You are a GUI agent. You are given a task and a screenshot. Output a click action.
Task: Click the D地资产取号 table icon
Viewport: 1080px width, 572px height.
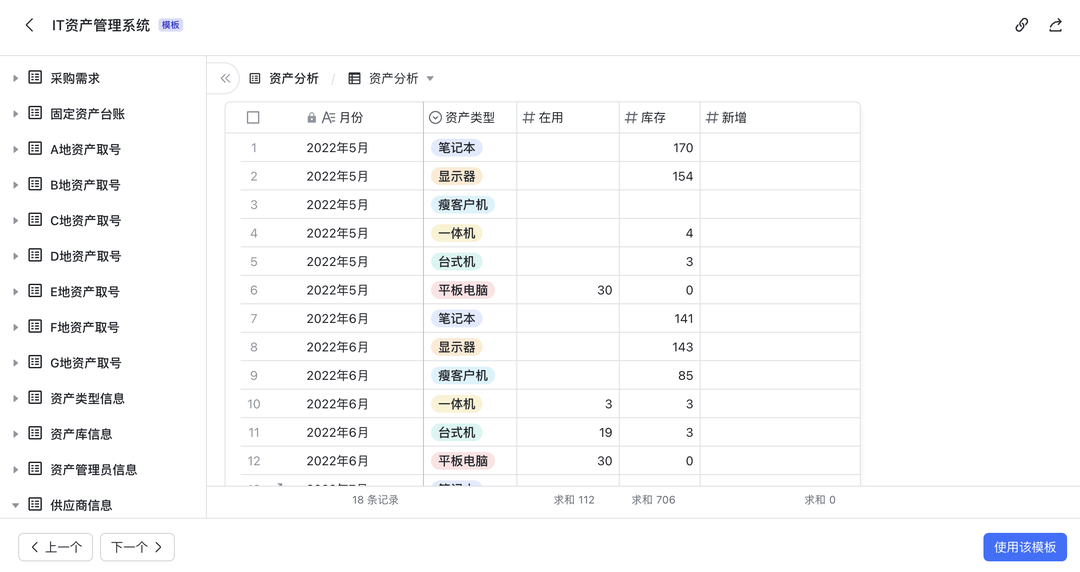click(35, 255)
